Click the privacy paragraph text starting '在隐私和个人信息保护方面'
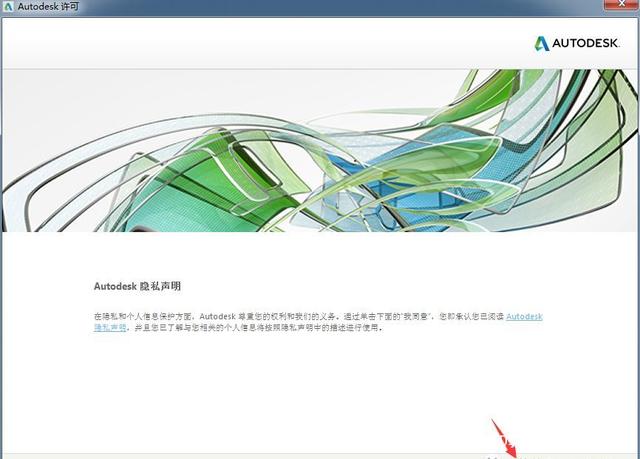Screen dimensions: 640x459 coord(318,322)
